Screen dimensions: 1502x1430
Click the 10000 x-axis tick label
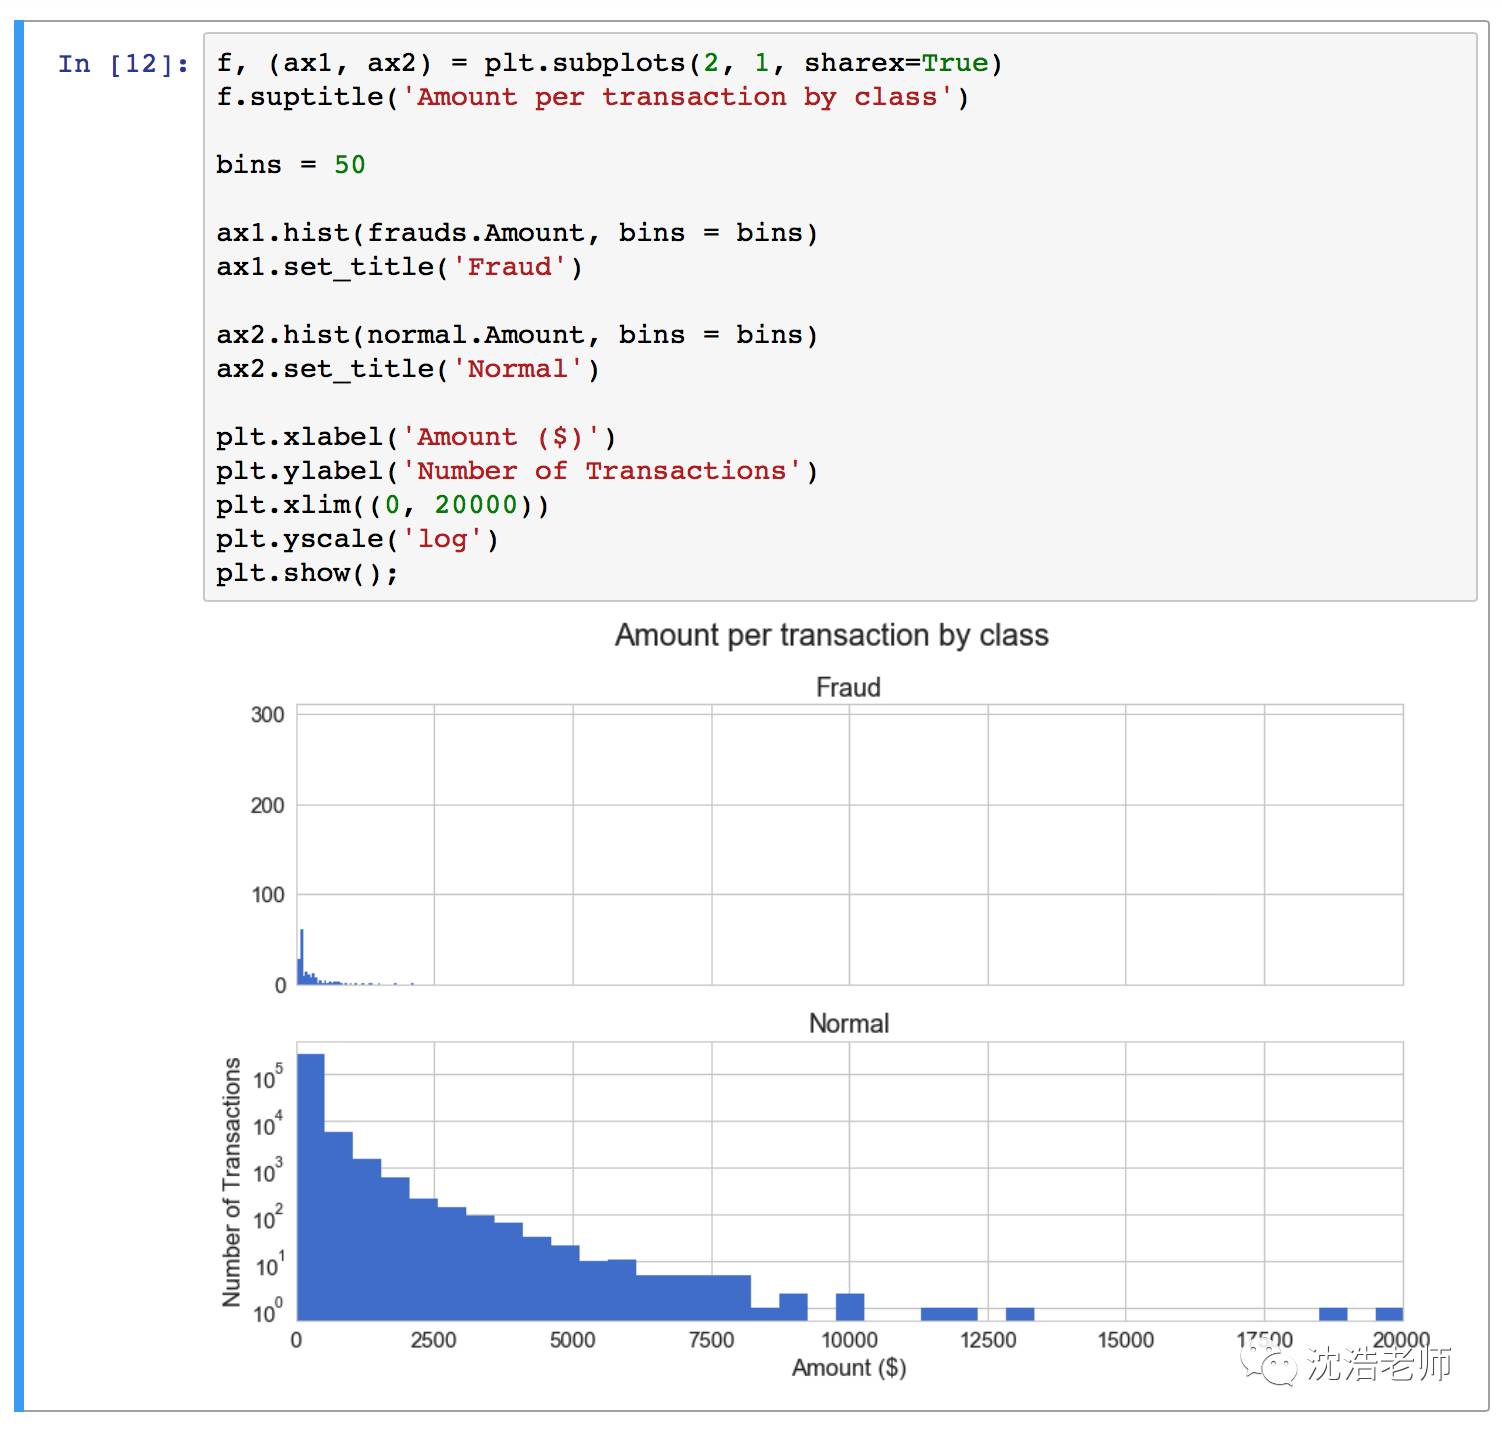coord(849,1340)
